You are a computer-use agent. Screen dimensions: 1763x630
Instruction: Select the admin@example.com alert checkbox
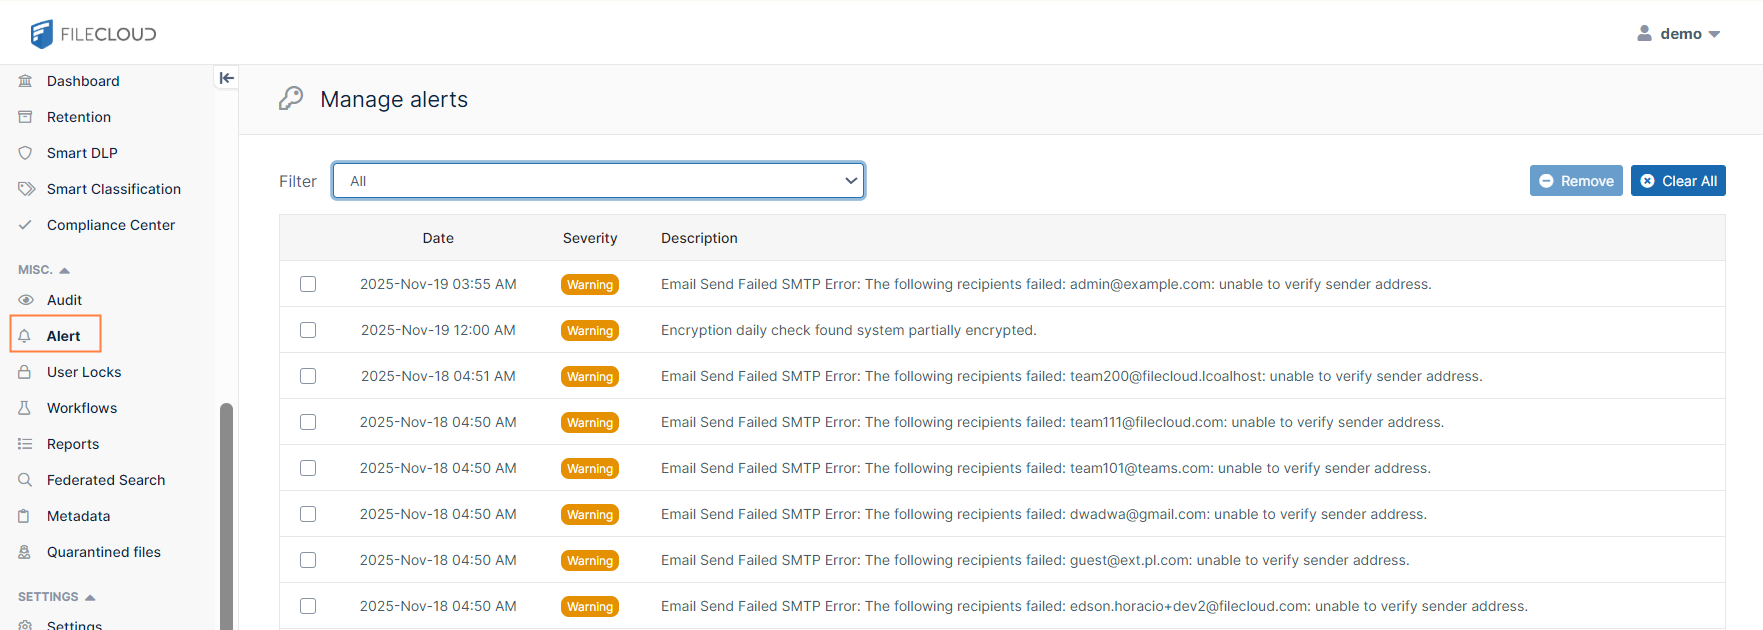click(308, 284)
